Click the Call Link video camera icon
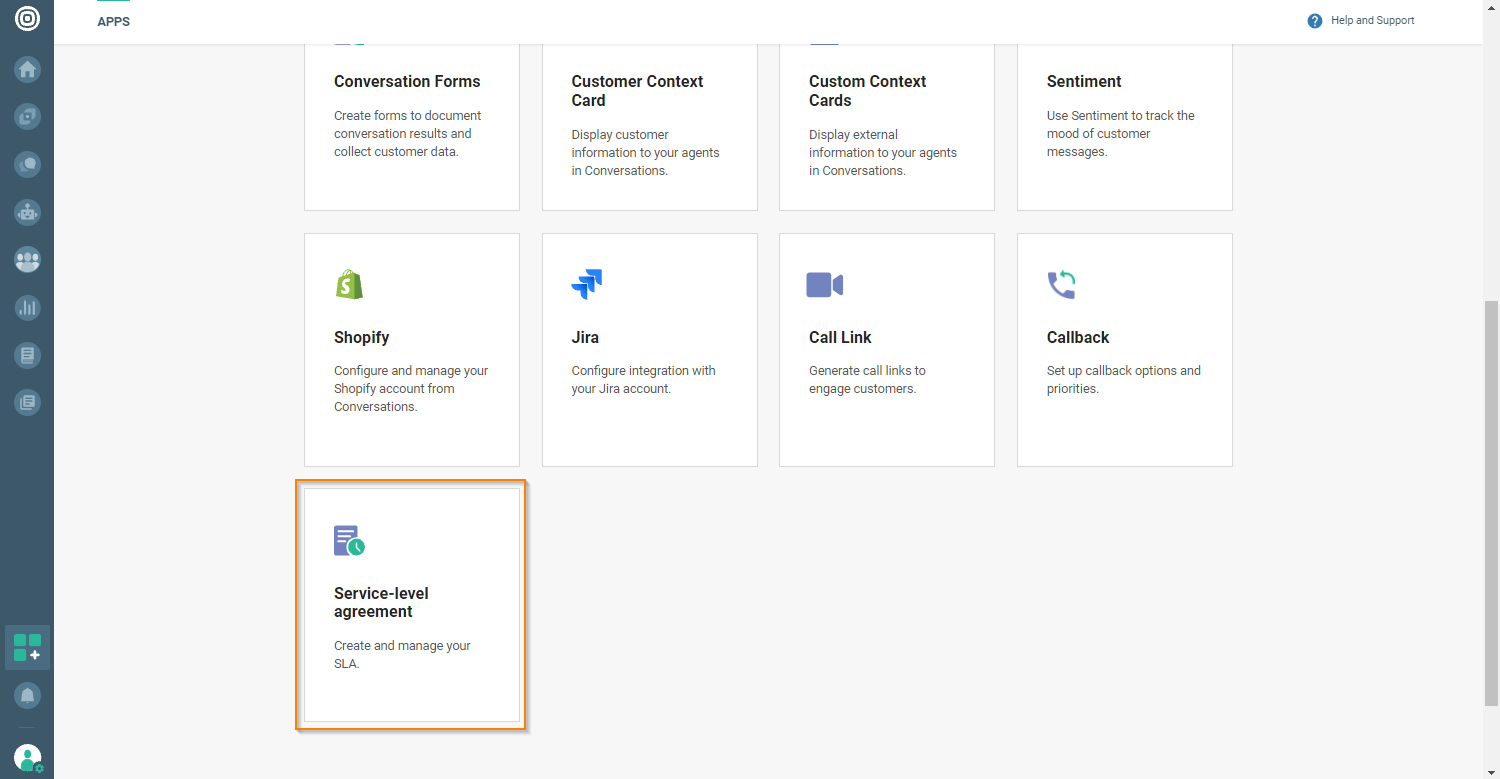1500x779 pixels. pyautogui.click(x=824, y=285)
